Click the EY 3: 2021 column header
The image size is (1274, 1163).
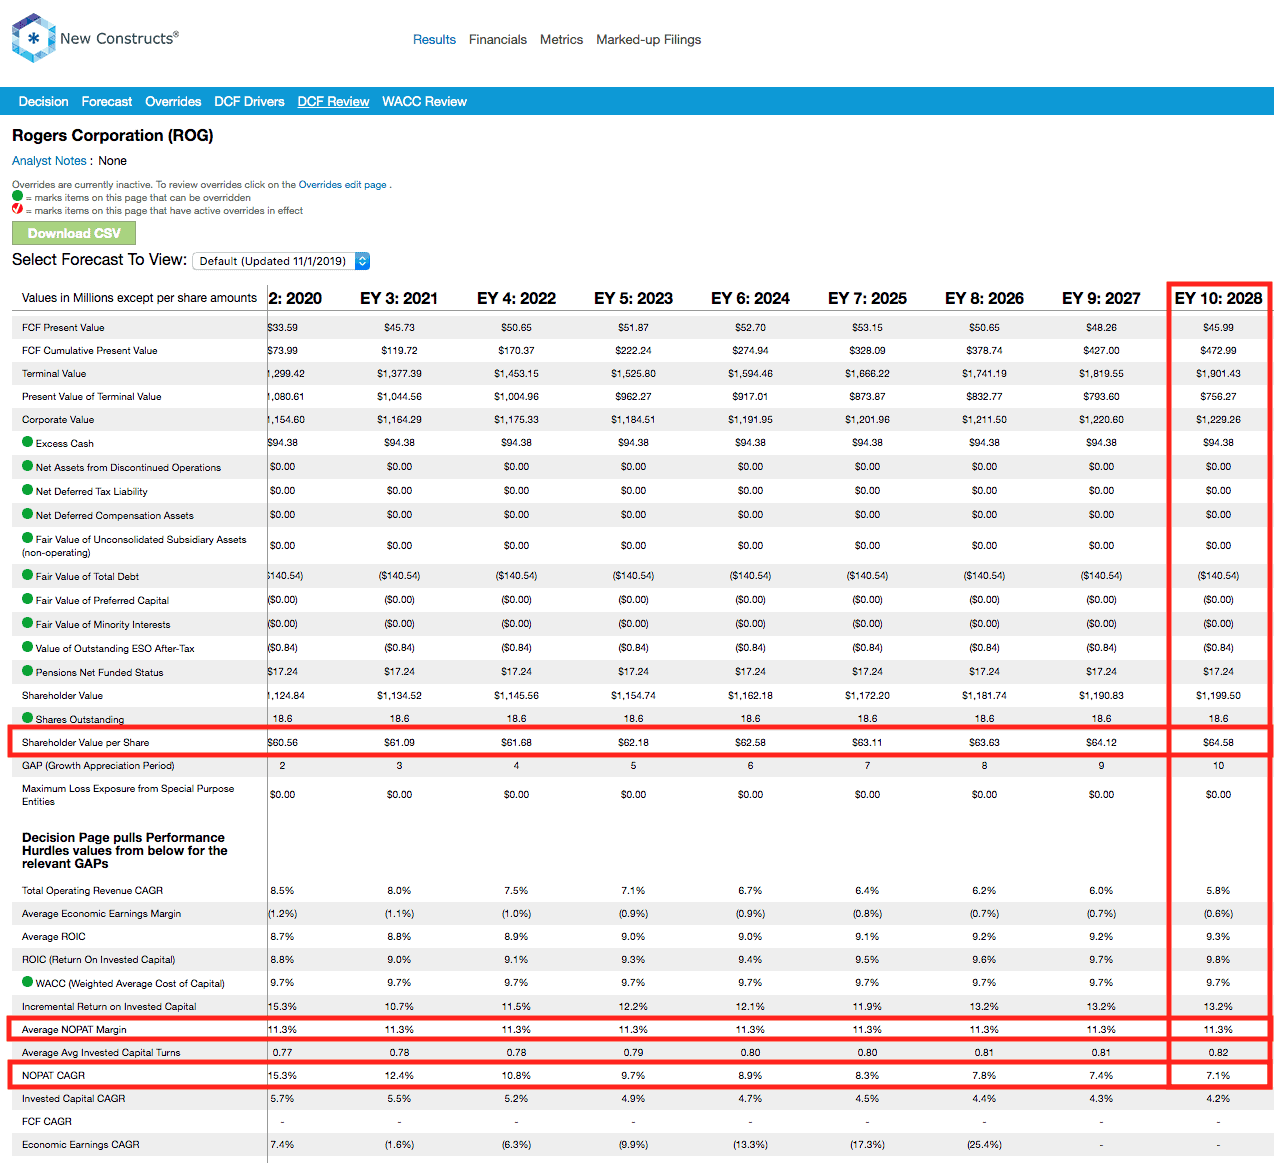[399, 298]
